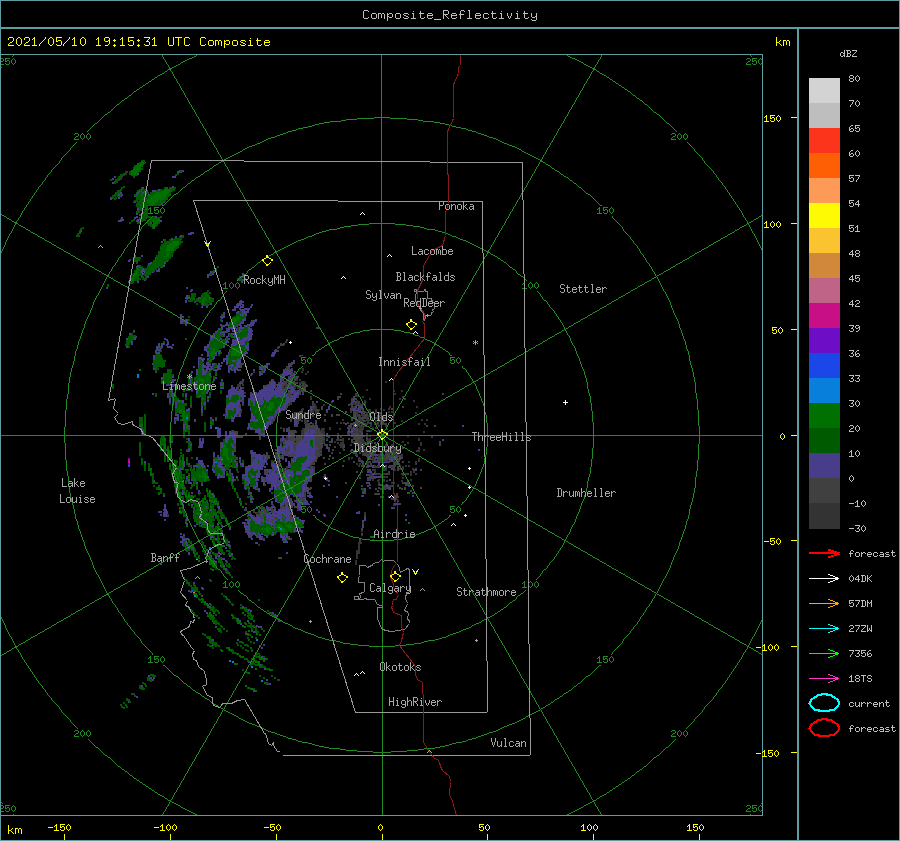Click the green 7356 arrow icon
The width and height of the screenshot is (900, 841).
coord(824,653)
